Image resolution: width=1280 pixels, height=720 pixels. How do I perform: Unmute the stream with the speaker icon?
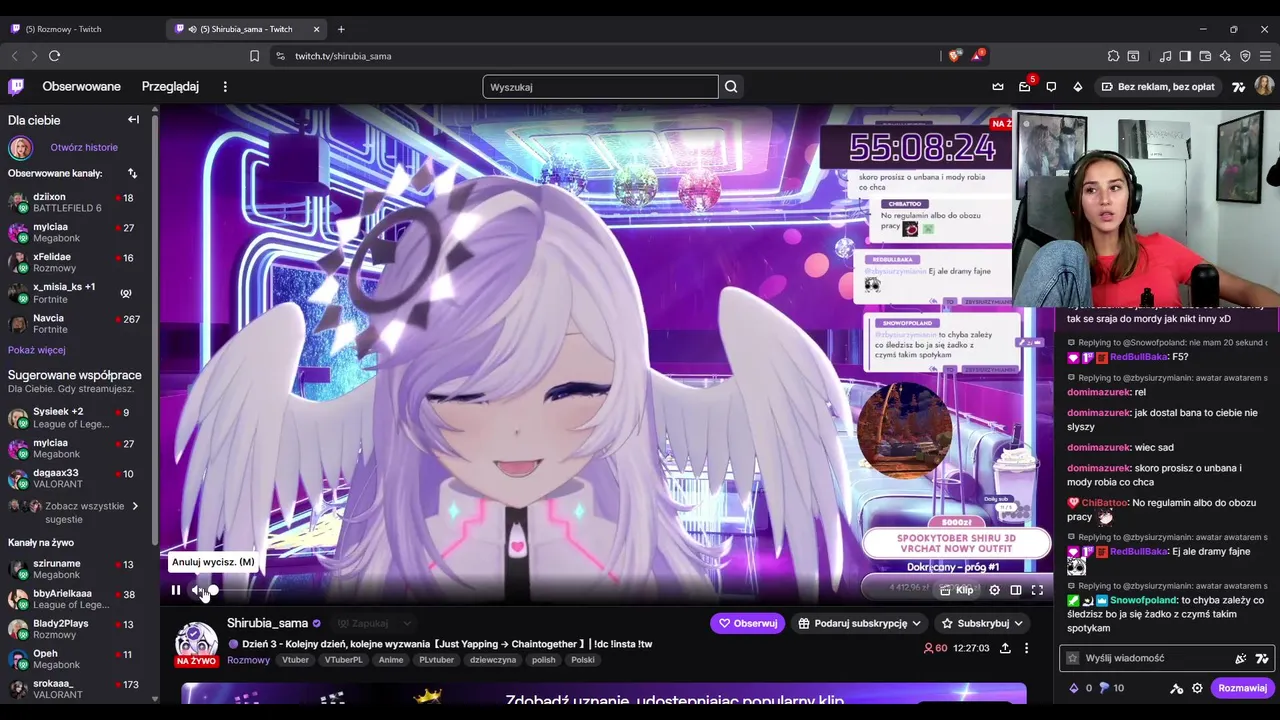pyautogui.click(x=197, y=590)
